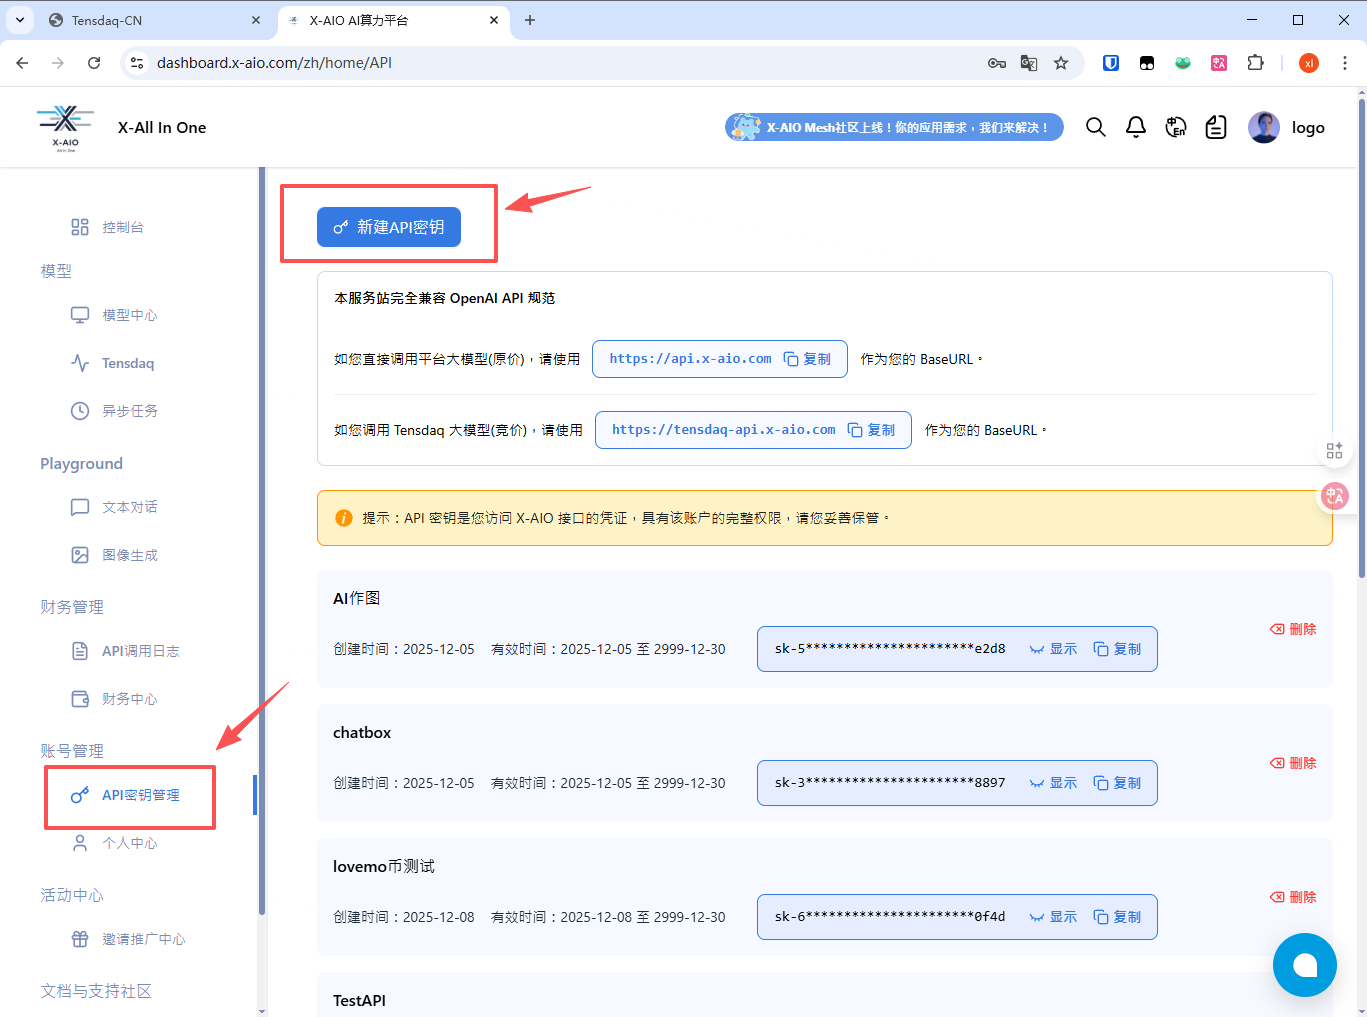Copy the tensdaq-api.x-aio.com base URL
Screen dimensions: 1367x1017
coord(871,430)
